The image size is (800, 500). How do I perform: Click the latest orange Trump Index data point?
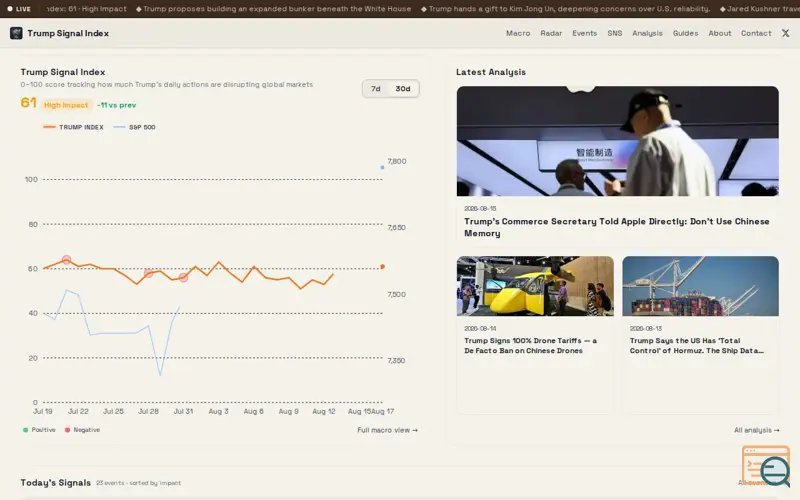(383, 266)
